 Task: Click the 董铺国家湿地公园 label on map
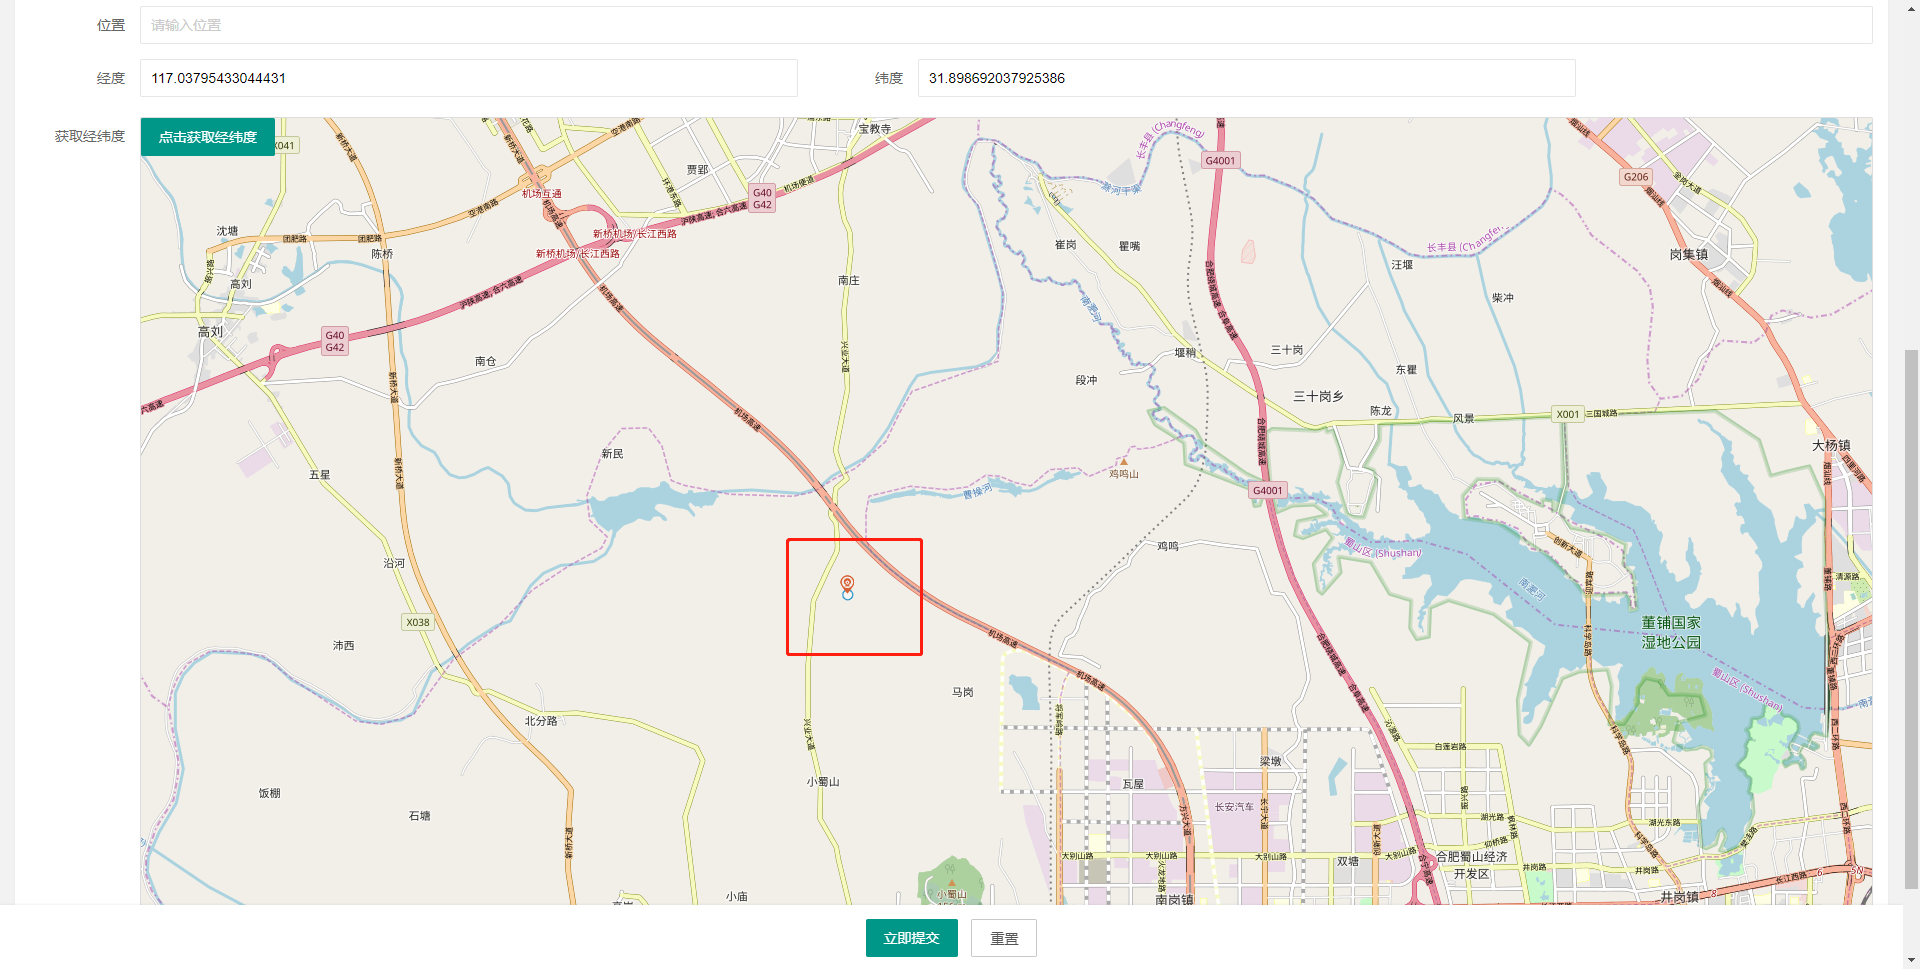pos(1671,632)
